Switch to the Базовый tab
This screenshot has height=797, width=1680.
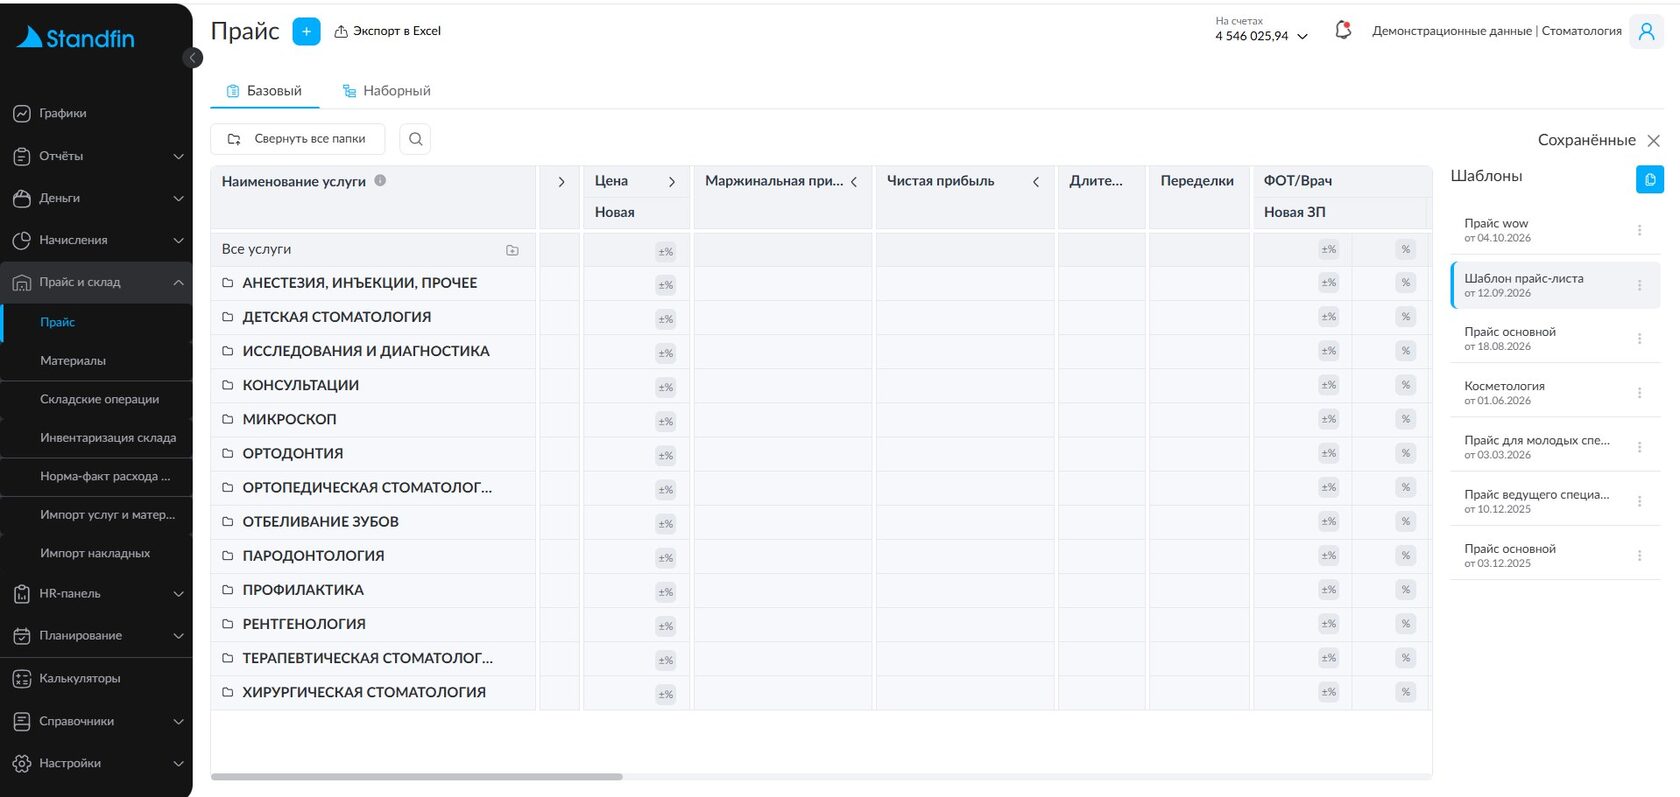(x=264, y=91)
